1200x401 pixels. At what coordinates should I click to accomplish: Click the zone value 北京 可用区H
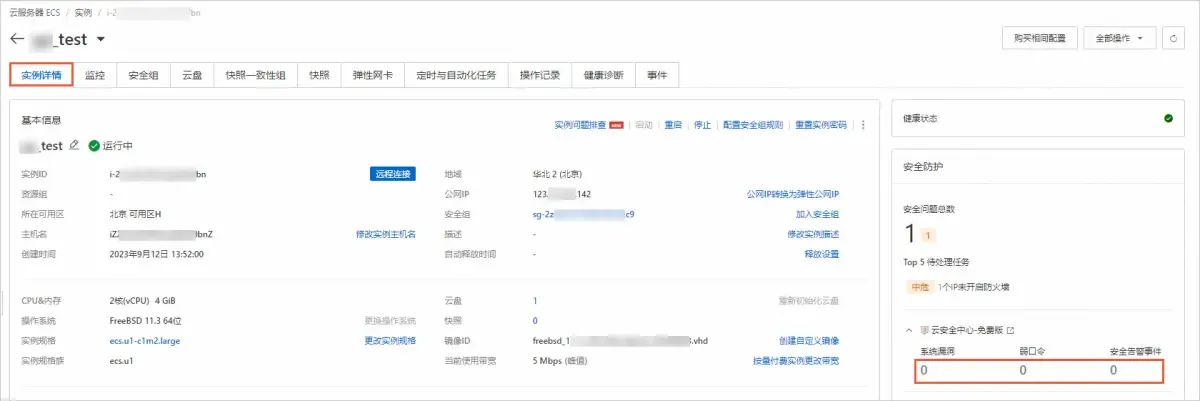point(135,214)
